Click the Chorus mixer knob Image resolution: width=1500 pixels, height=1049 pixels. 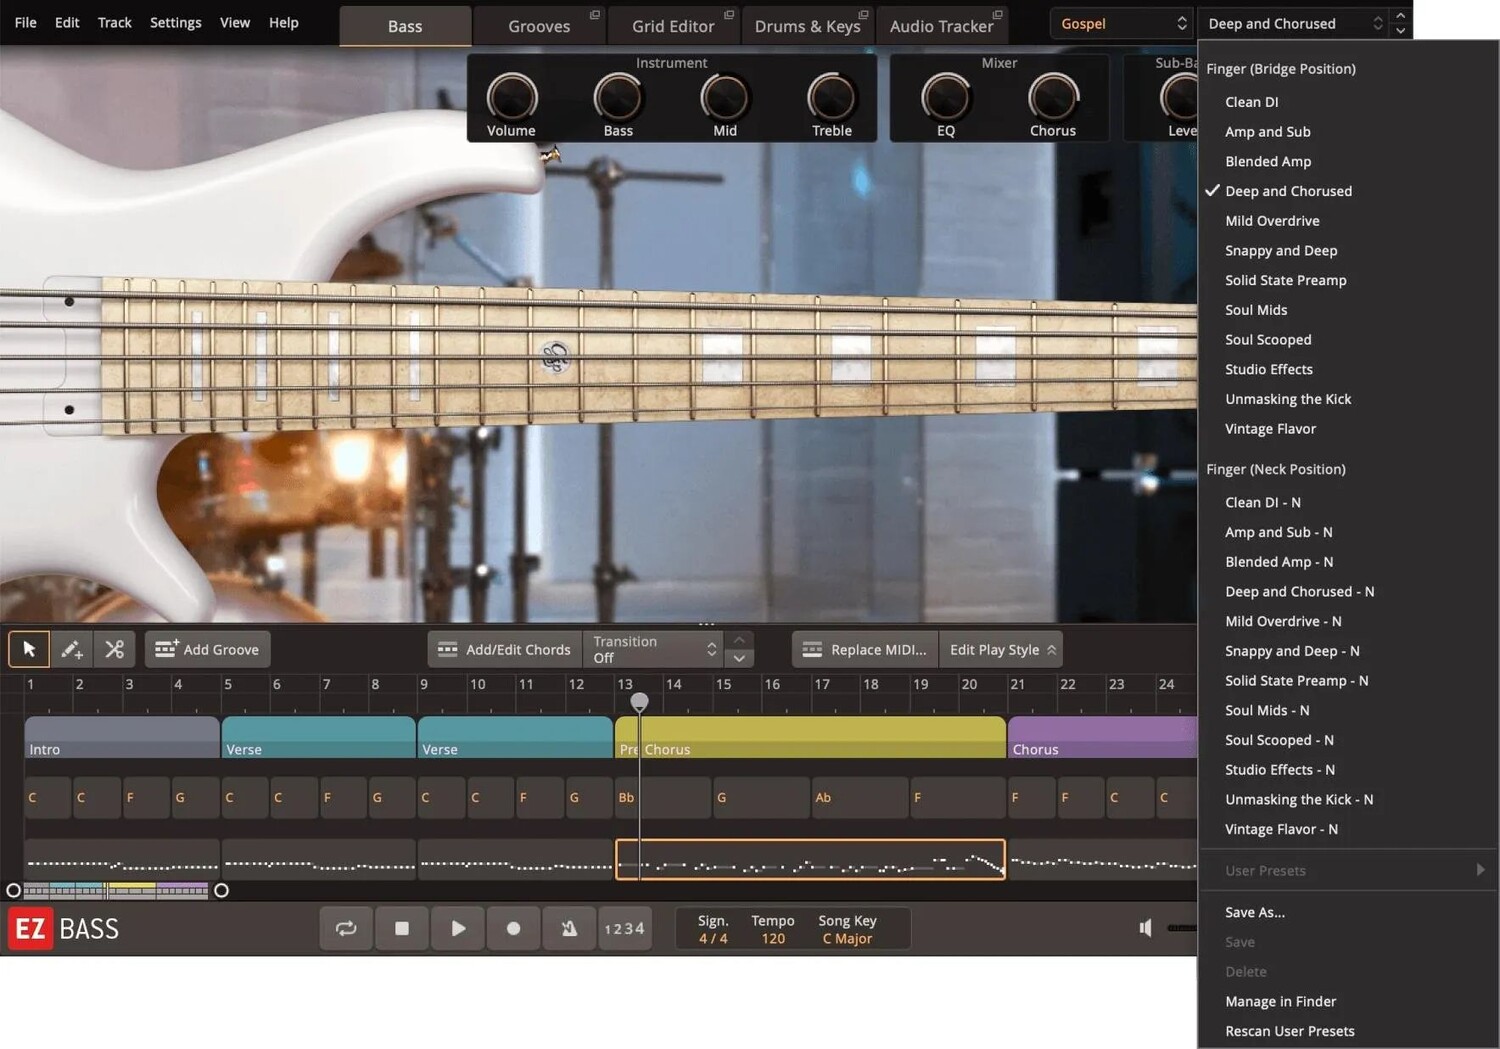(x=1053, y=98)
